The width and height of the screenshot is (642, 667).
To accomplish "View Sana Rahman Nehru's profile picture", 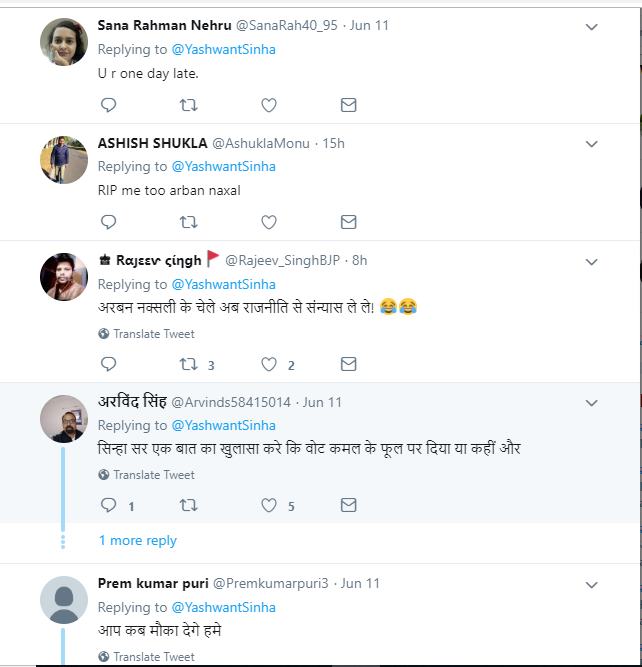I will click(64, 42).
